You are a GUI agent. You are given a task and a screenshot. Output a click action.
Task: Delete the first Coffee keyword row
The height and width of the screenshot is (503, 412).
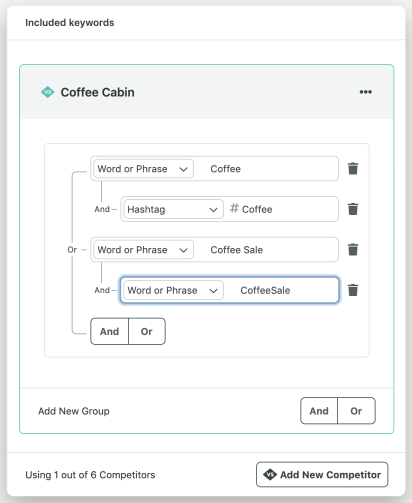point(353,169)
